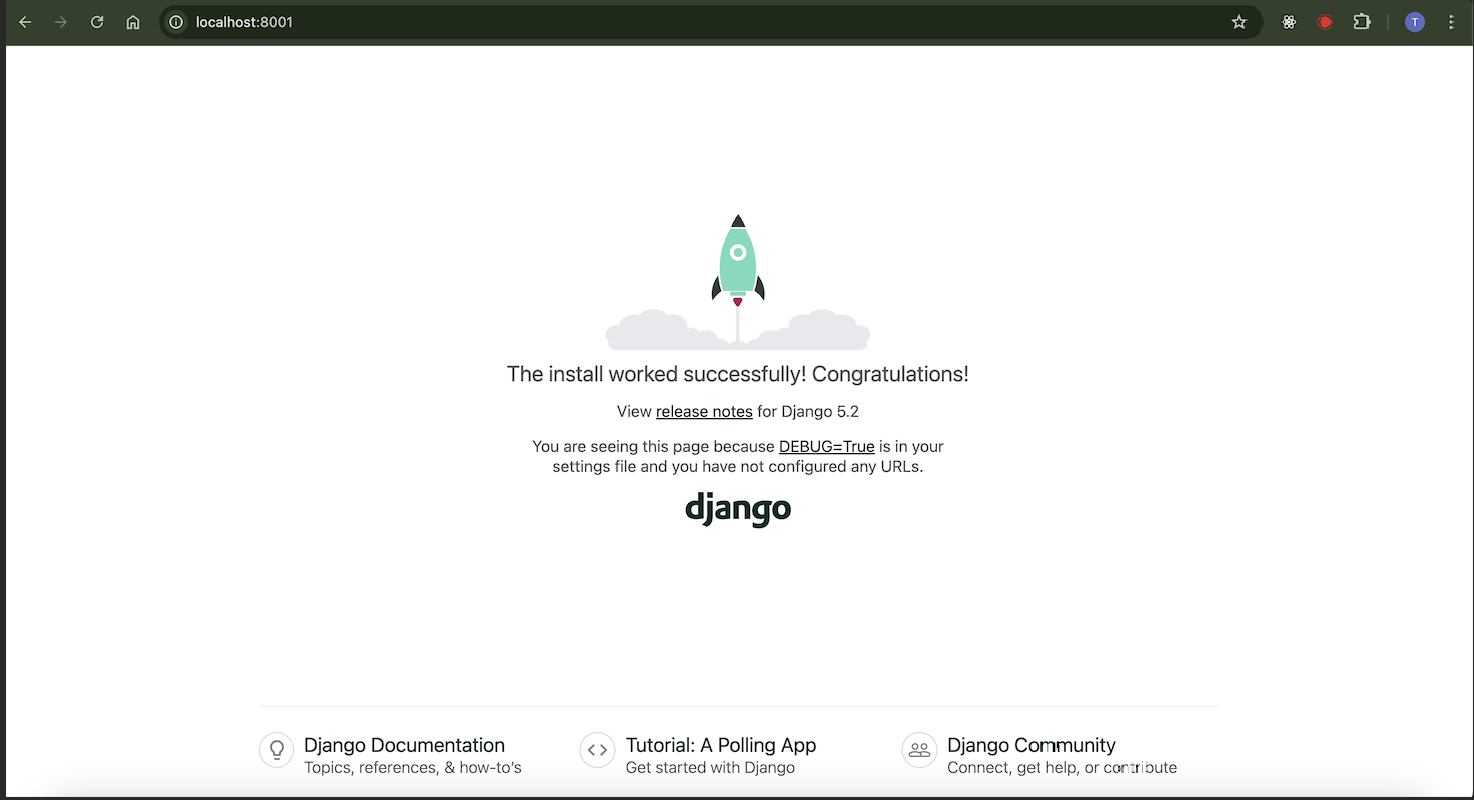Screen dimensions: 1474x800
Task: Click the browser back arrow
Action: (25, 22)
